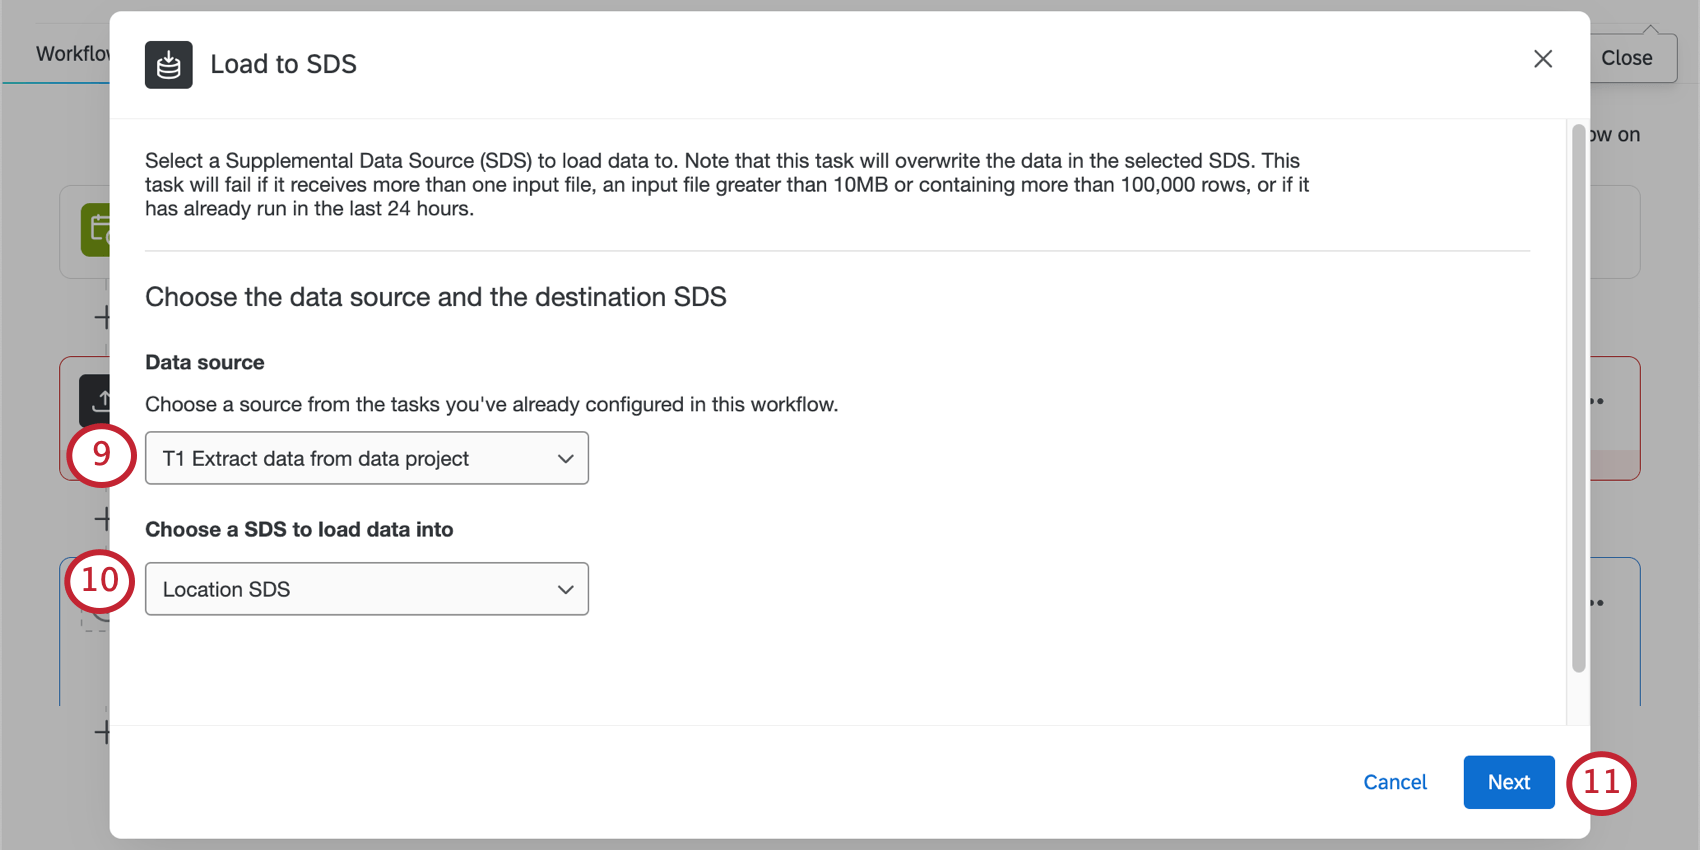Click the dialog's vertical scrollbar
1700x850 pixels.
[1578, 400]
